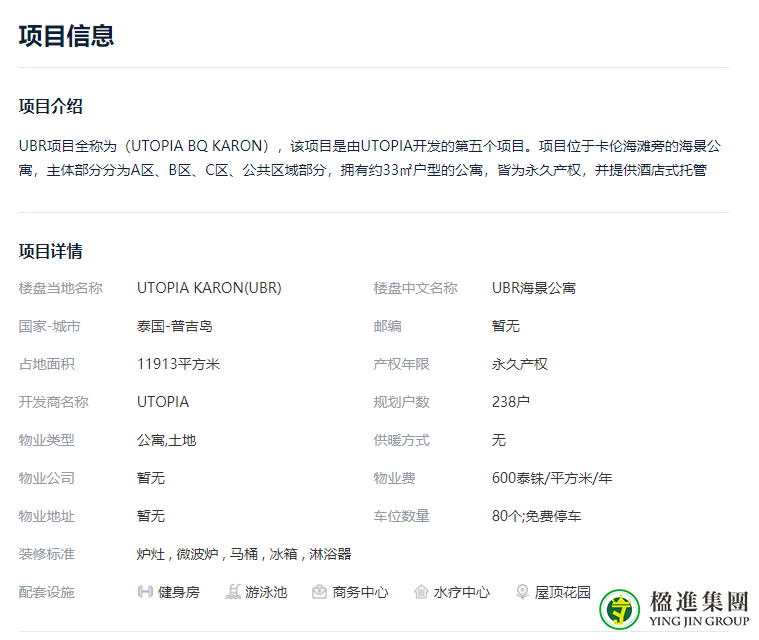Click the 屋顶花园 facility text

click(562, 592)
